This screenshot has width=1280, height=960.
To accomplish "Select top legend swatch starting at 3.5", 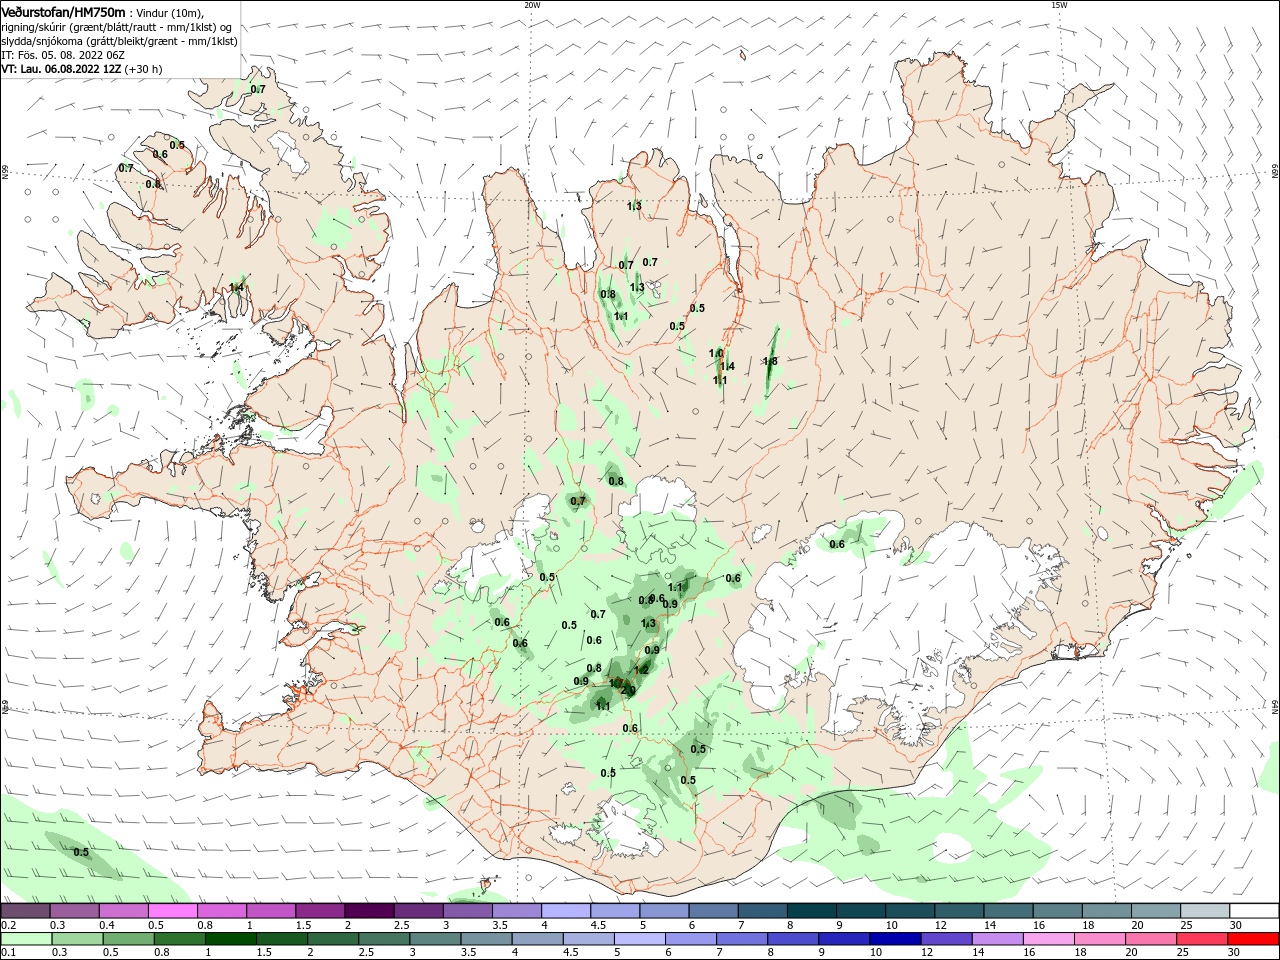I will point(516,910).
